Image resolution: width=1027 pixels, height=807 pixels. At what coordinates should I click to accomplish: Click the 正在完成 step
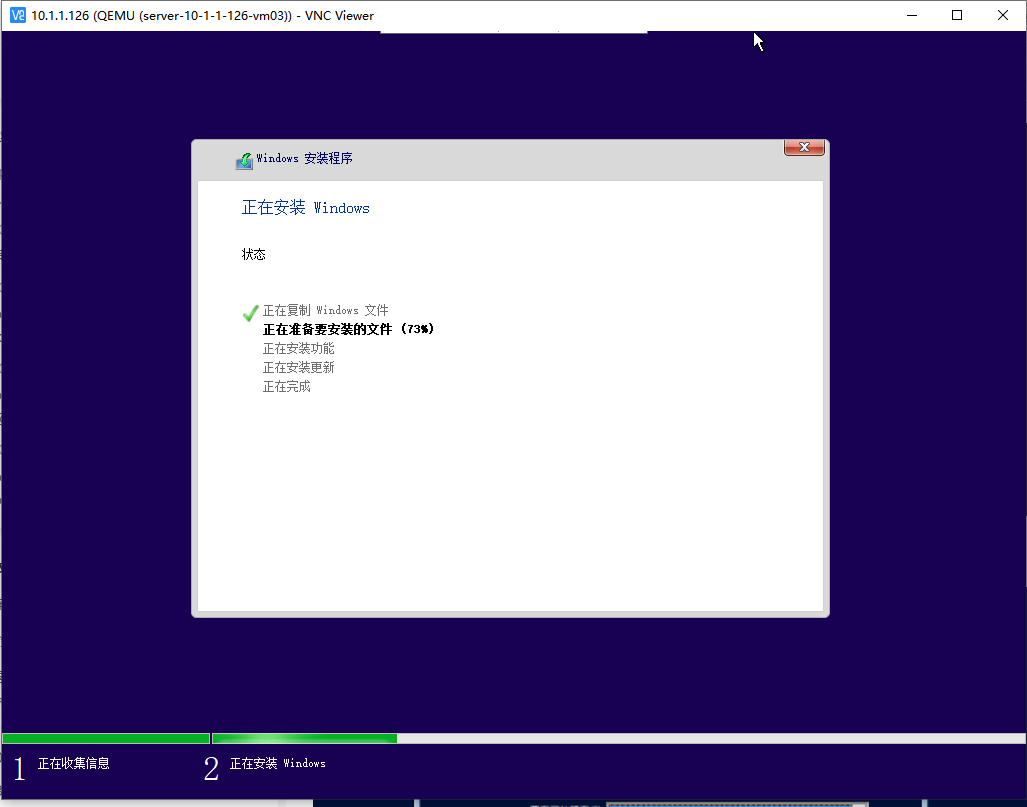click(x=287, y=386)
